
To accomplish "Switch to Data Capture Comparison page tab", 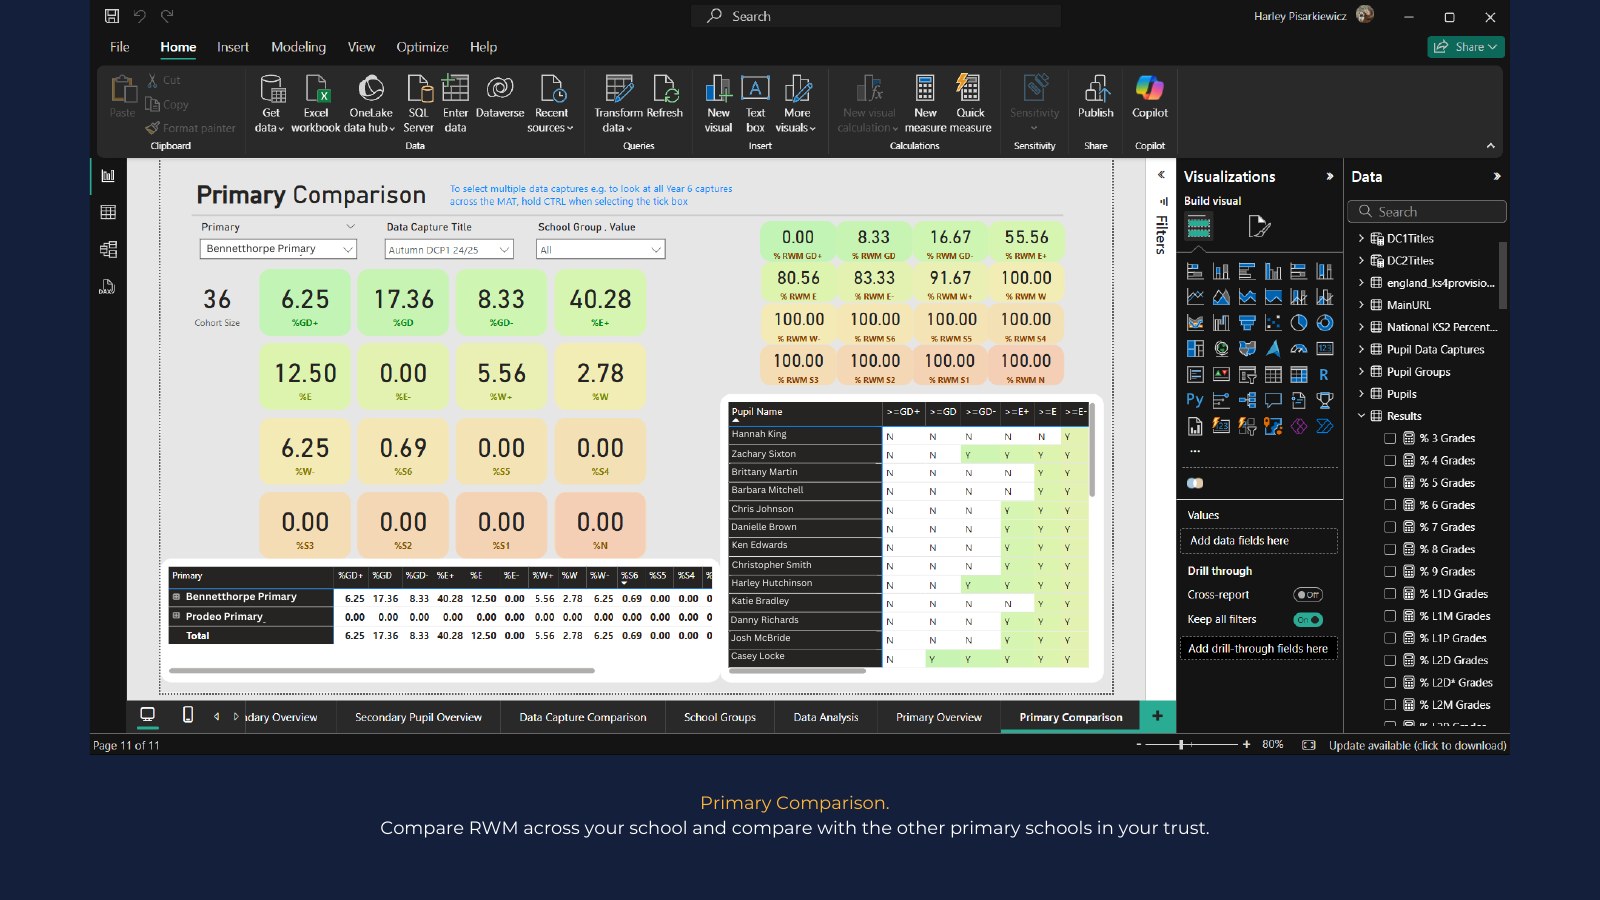I will coord(583,717).
